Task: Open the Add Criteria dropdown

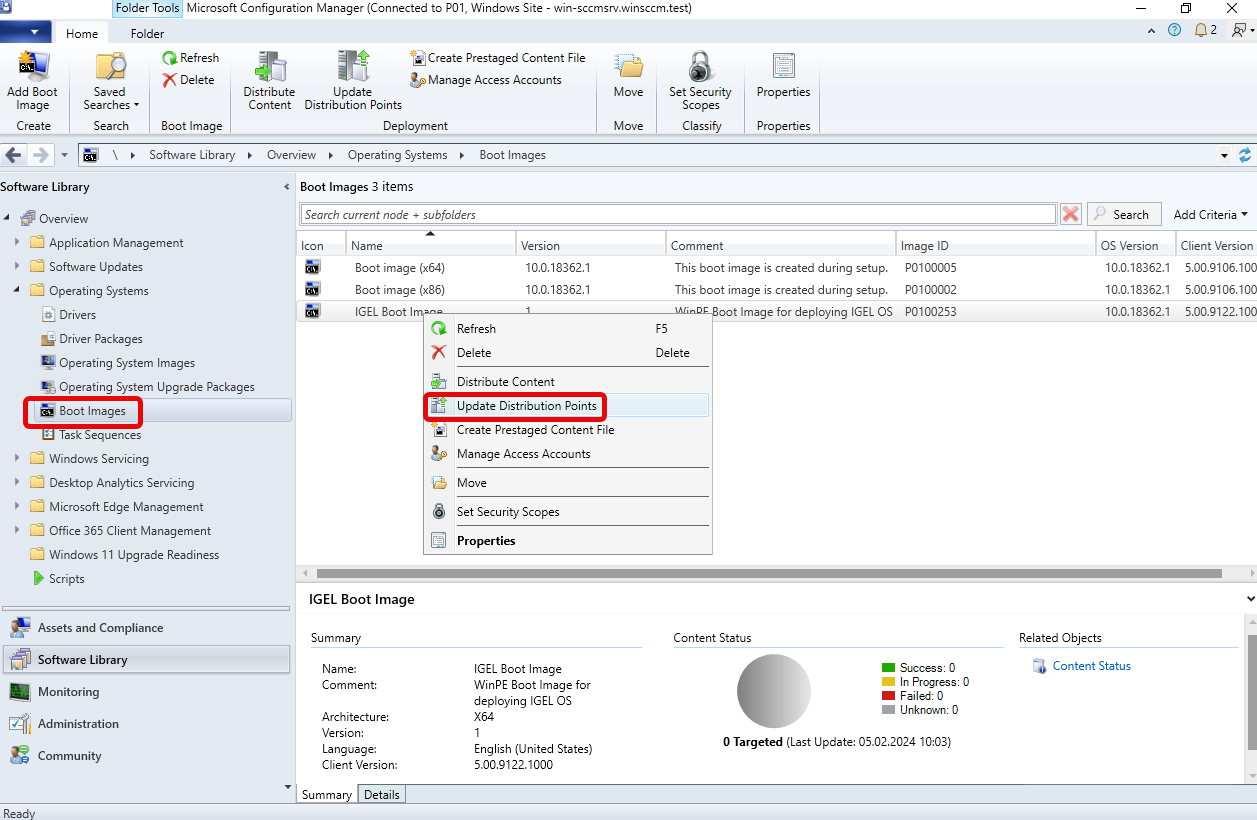Action: (x=1211, y=215)
